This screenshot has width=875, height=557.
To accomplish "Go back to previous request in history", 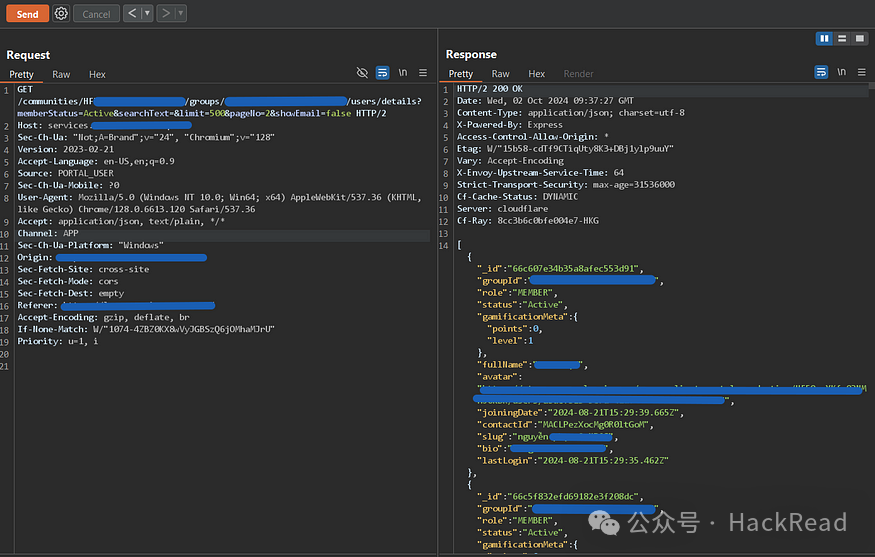I will (132, 14).
